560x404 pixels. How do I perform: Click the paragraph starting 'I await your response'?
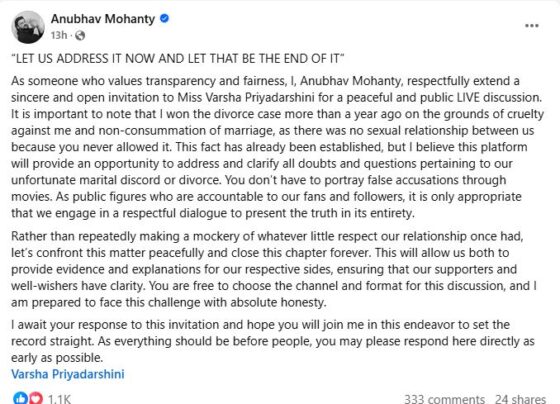tap(273, 341)
